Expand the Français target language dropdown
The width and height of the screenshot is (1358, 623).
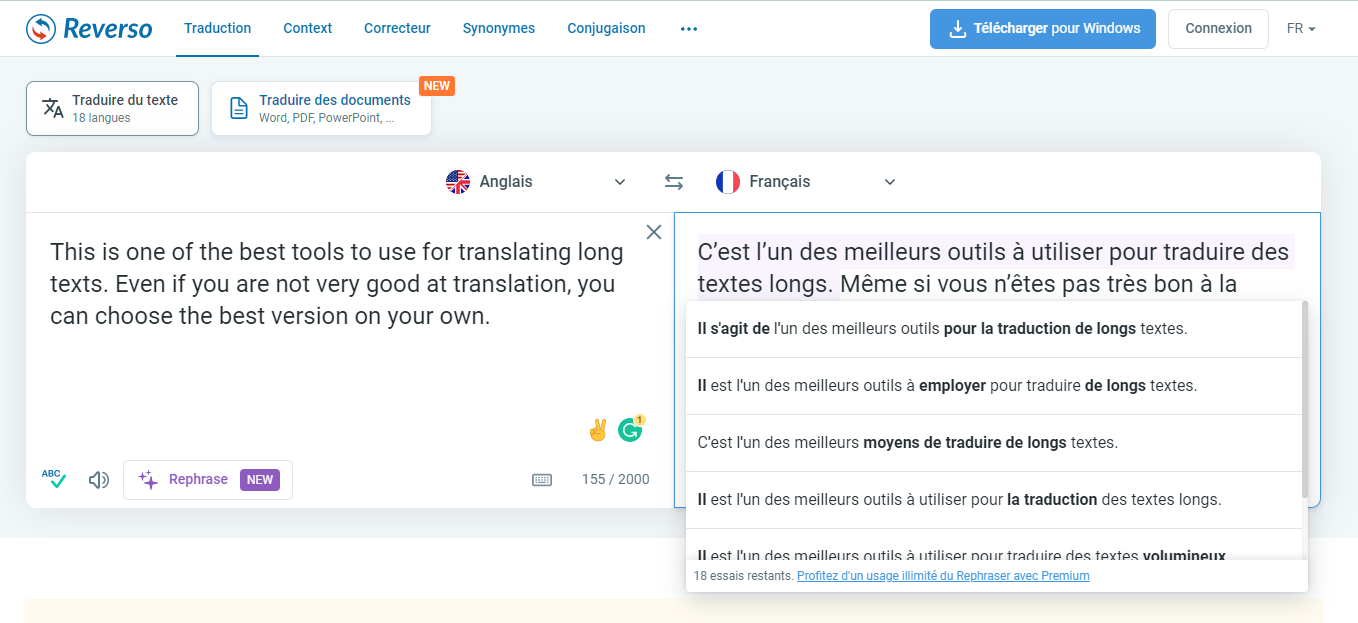point(806,182)
